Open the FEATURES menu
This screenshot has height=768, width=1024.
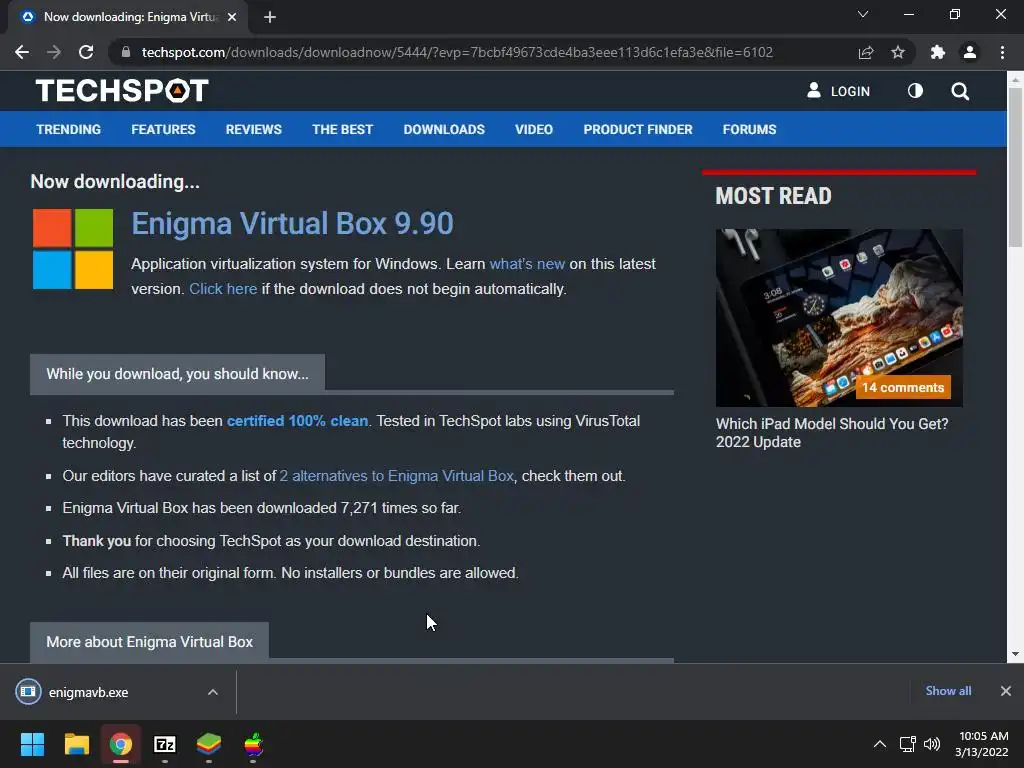coord(163,129)
